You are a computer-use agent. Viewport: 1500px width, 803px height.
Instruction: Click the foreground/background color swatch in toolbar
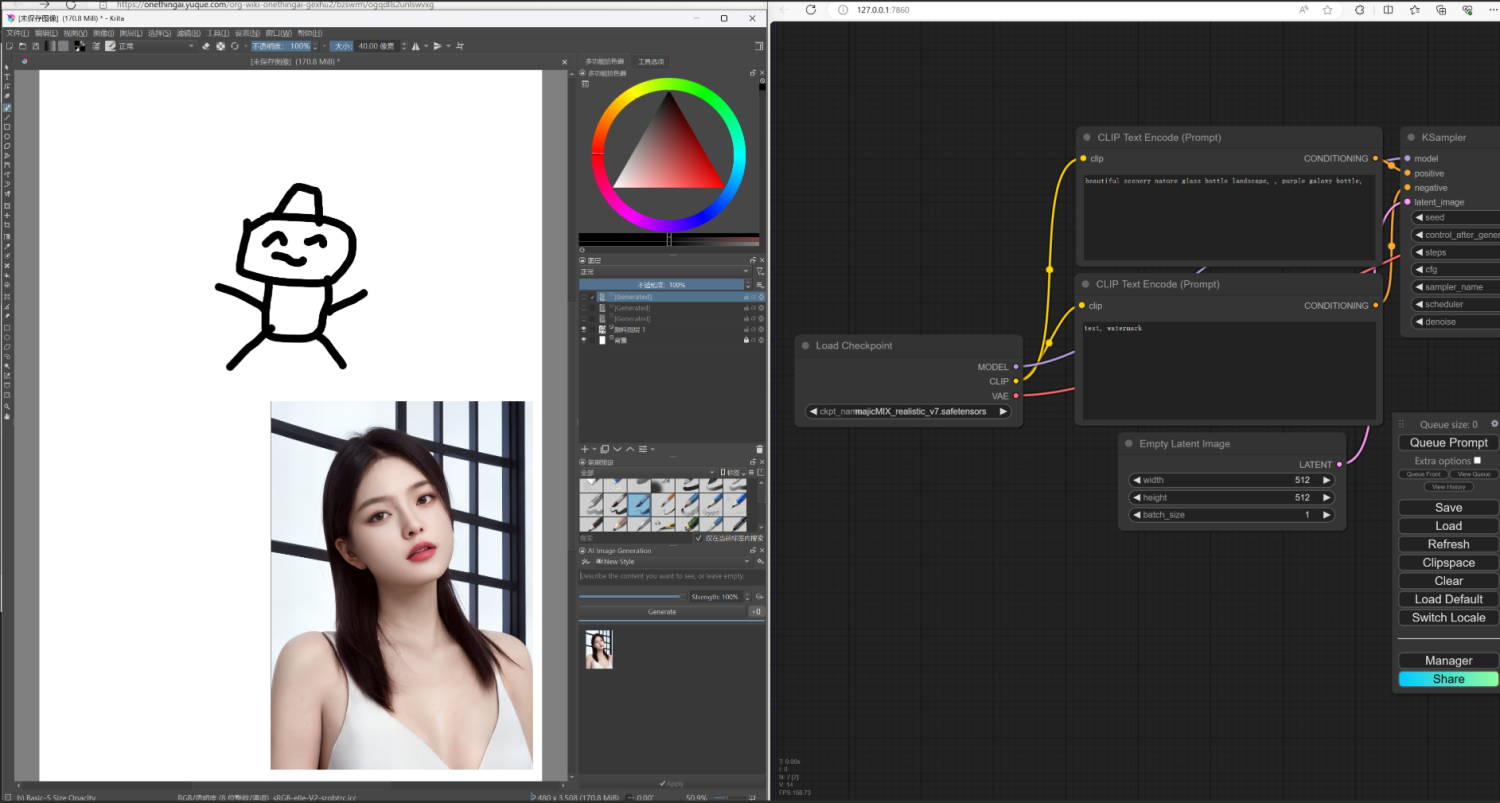point(79,46)
